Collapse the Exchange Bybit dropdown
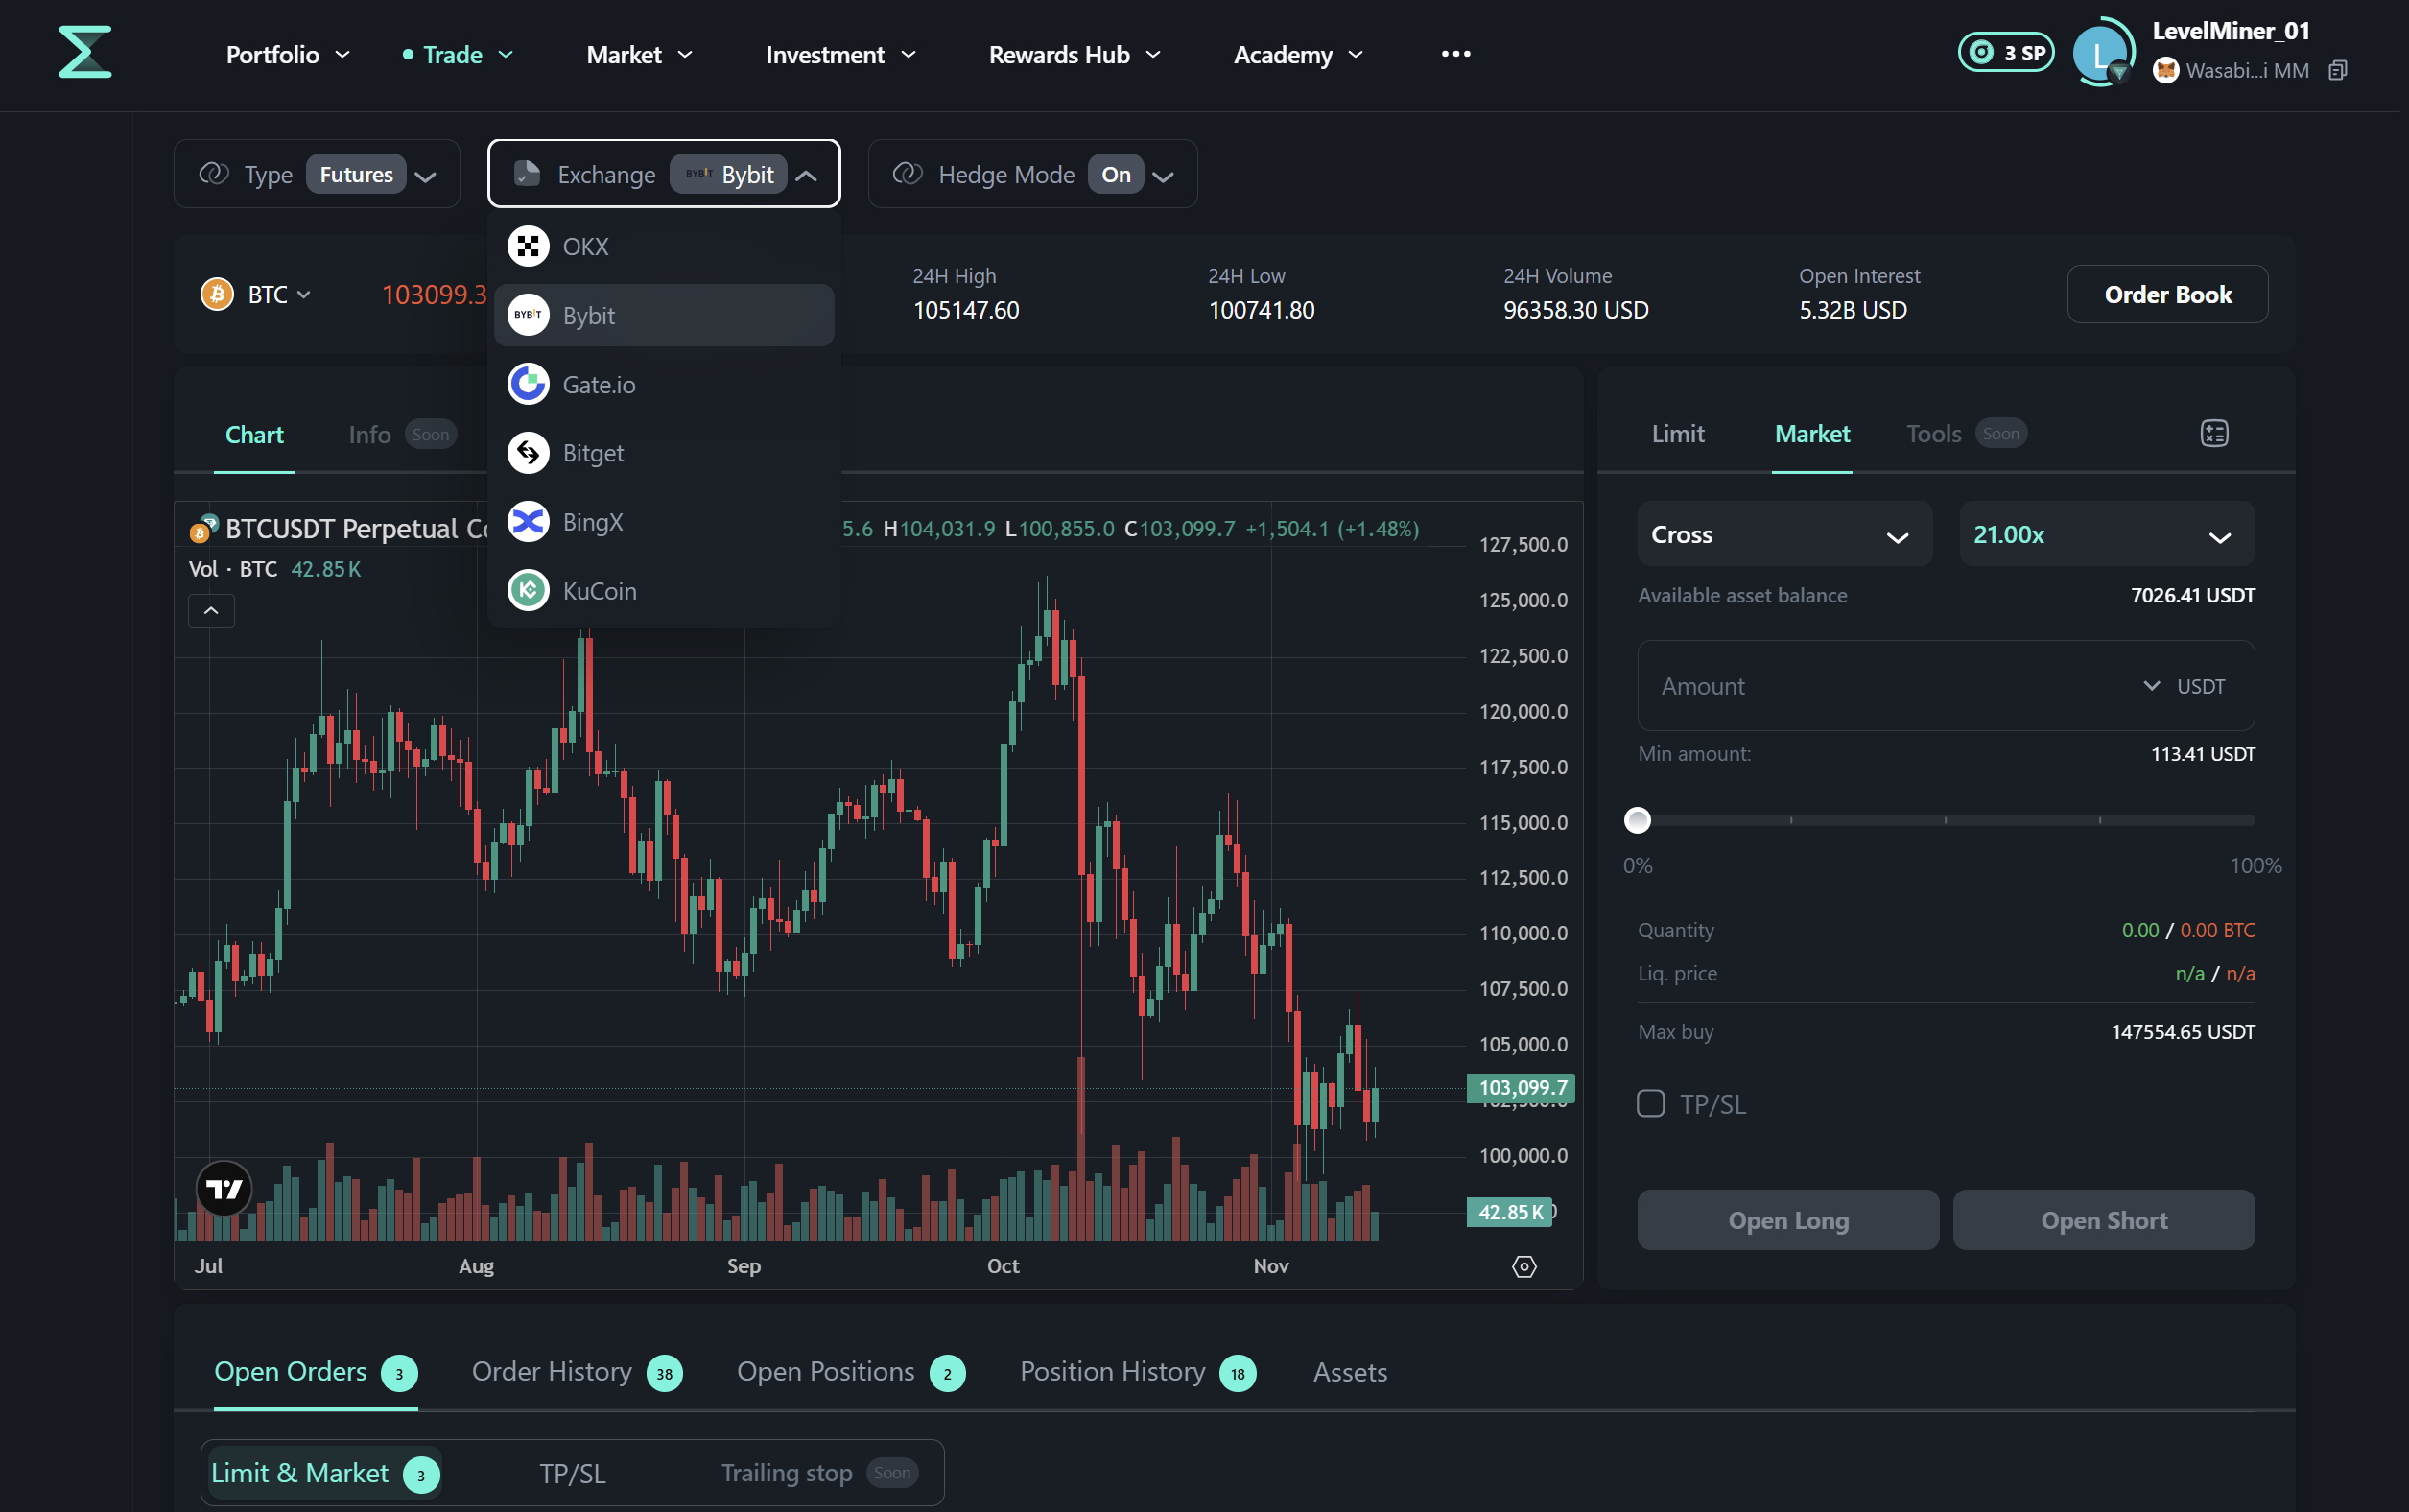 (x=664, y=174)
